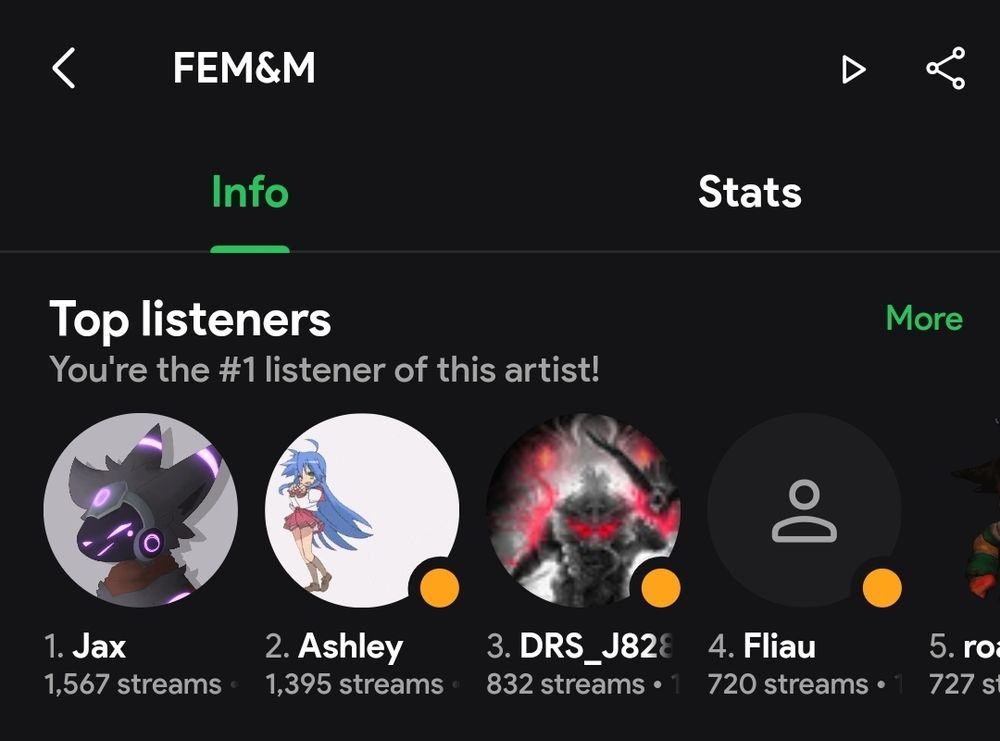This screenshot has width=1000, height=741.
Task: Go back using the left arrow
Action: tap(63, 68)
